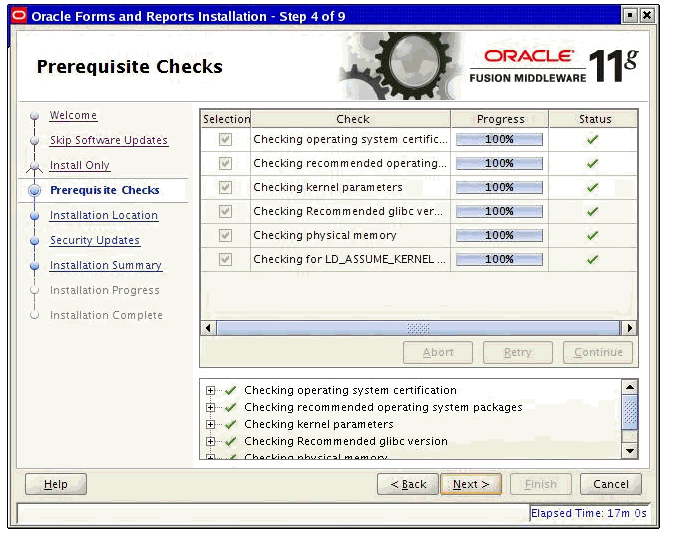The height and width of the screenshot is (546, 679).
Task: Click the Next button
Action: [x=471, y=484]
